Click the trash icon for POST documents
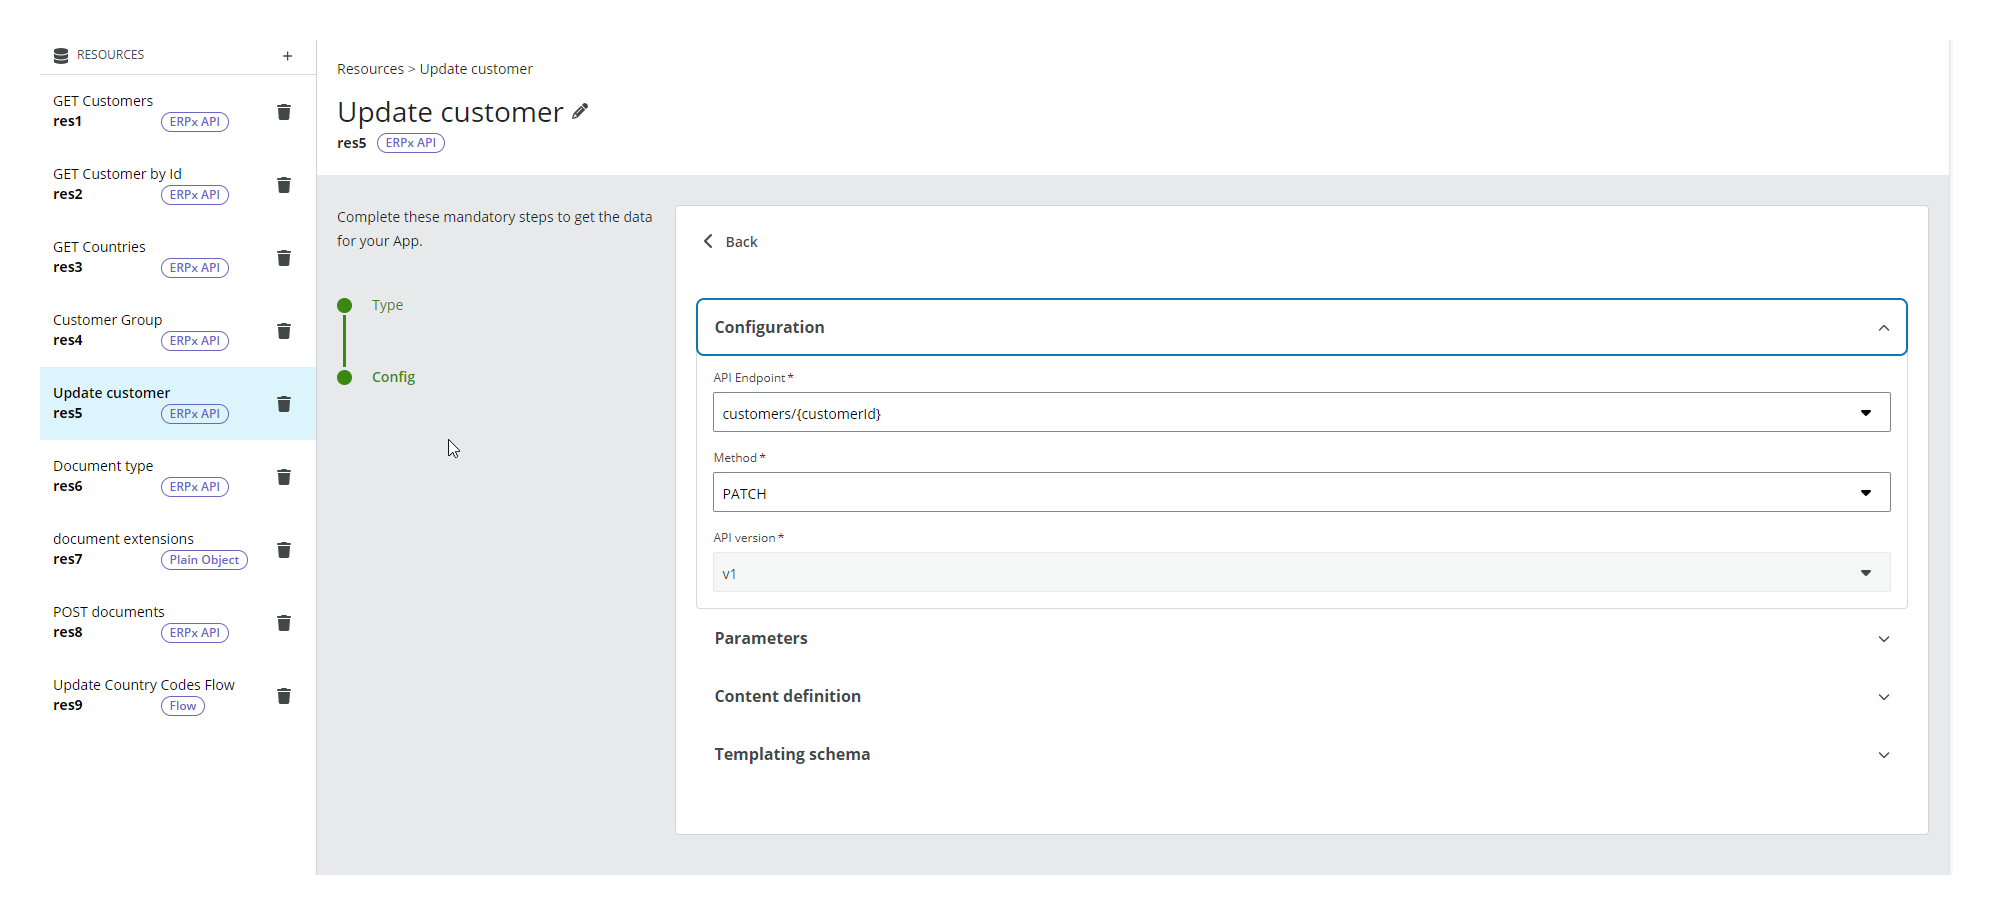 click(x=284, y=623)
